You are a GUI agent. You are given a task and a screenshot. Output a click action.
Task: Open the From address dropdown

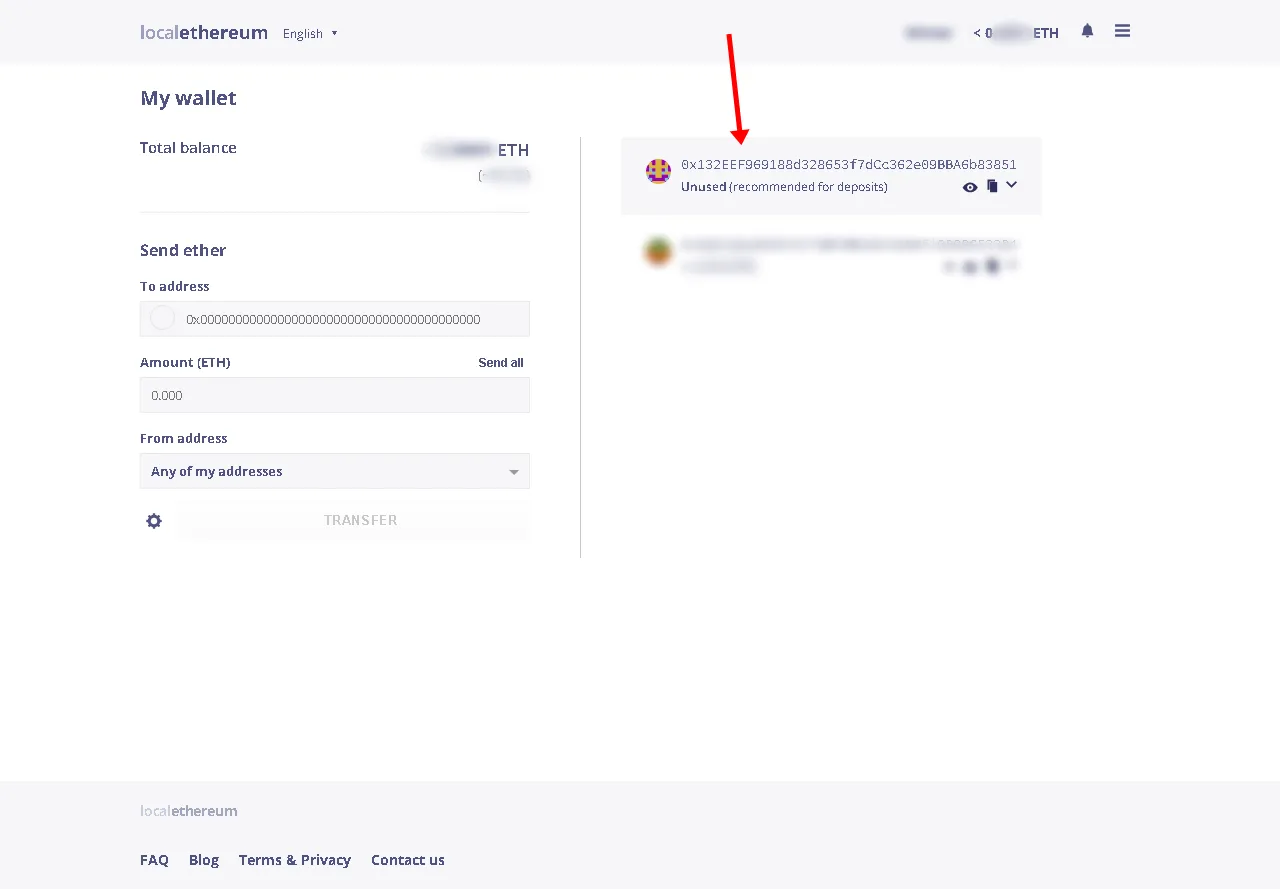tap(335, 471)
